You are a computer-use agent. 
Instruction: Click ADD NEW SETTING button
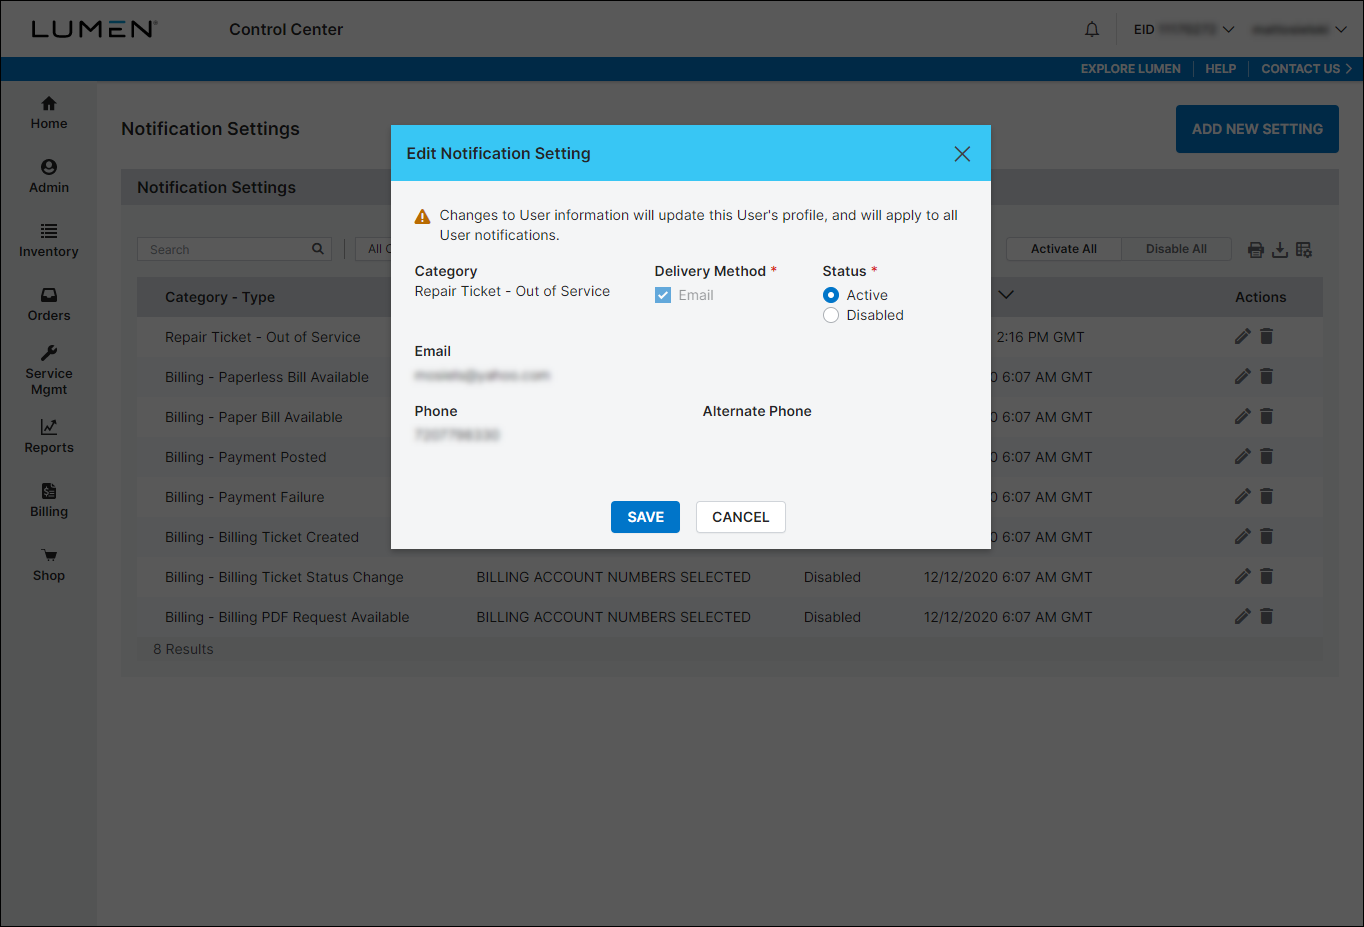(1257, 129)
